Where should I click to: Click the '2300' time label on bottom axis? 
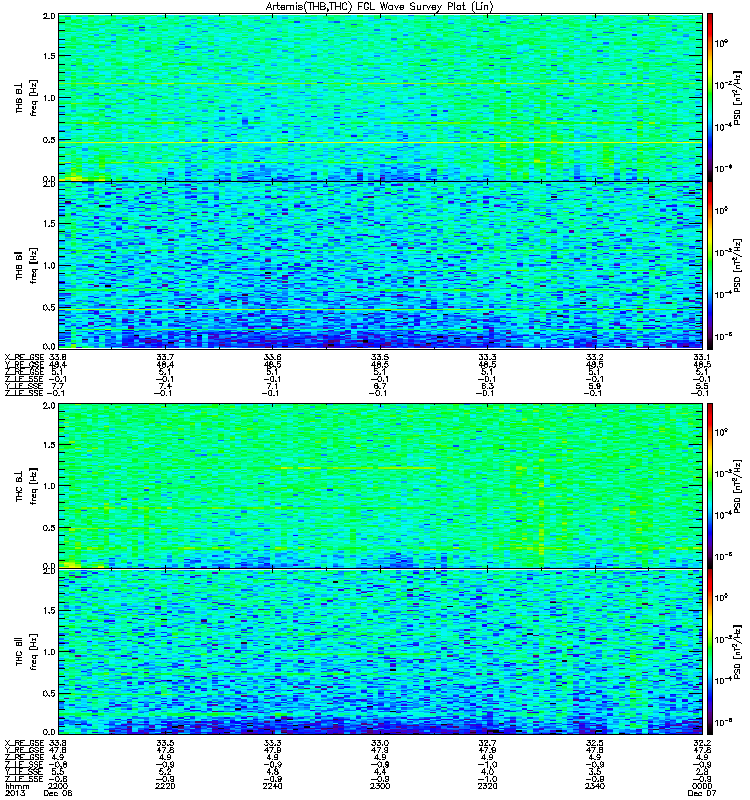380,786
